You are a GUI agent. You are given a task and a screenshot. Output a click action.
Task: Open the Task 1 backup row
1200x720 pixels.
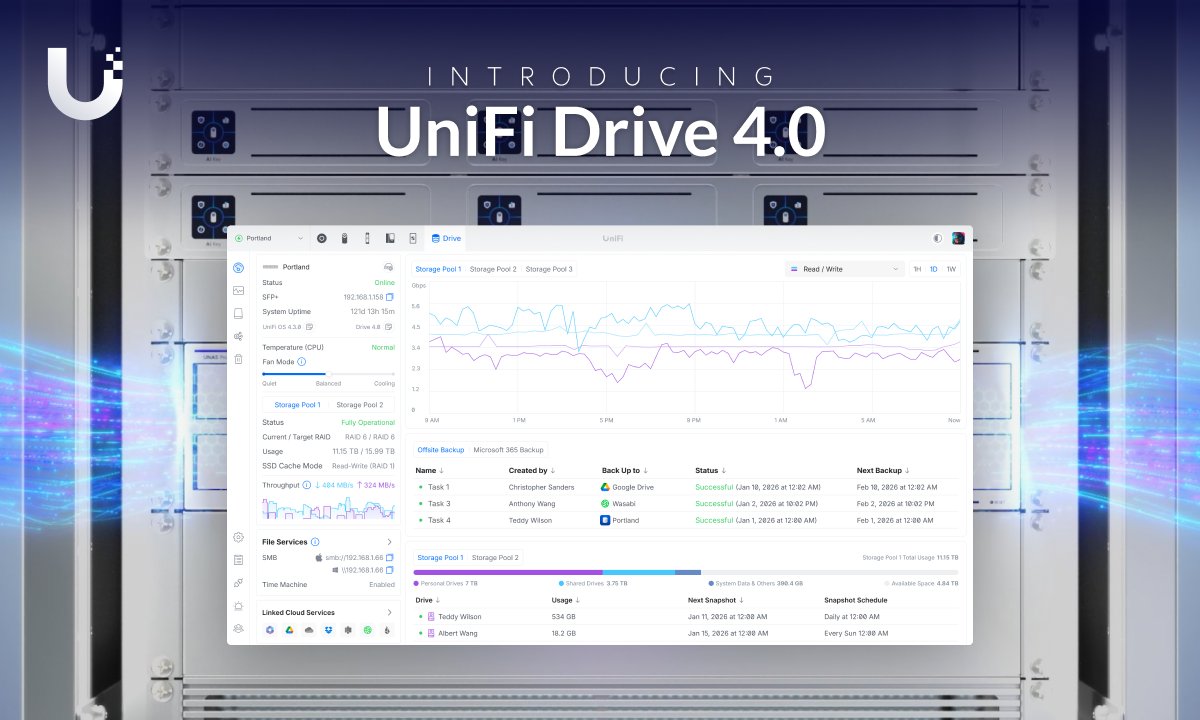(x=685, y=487)
